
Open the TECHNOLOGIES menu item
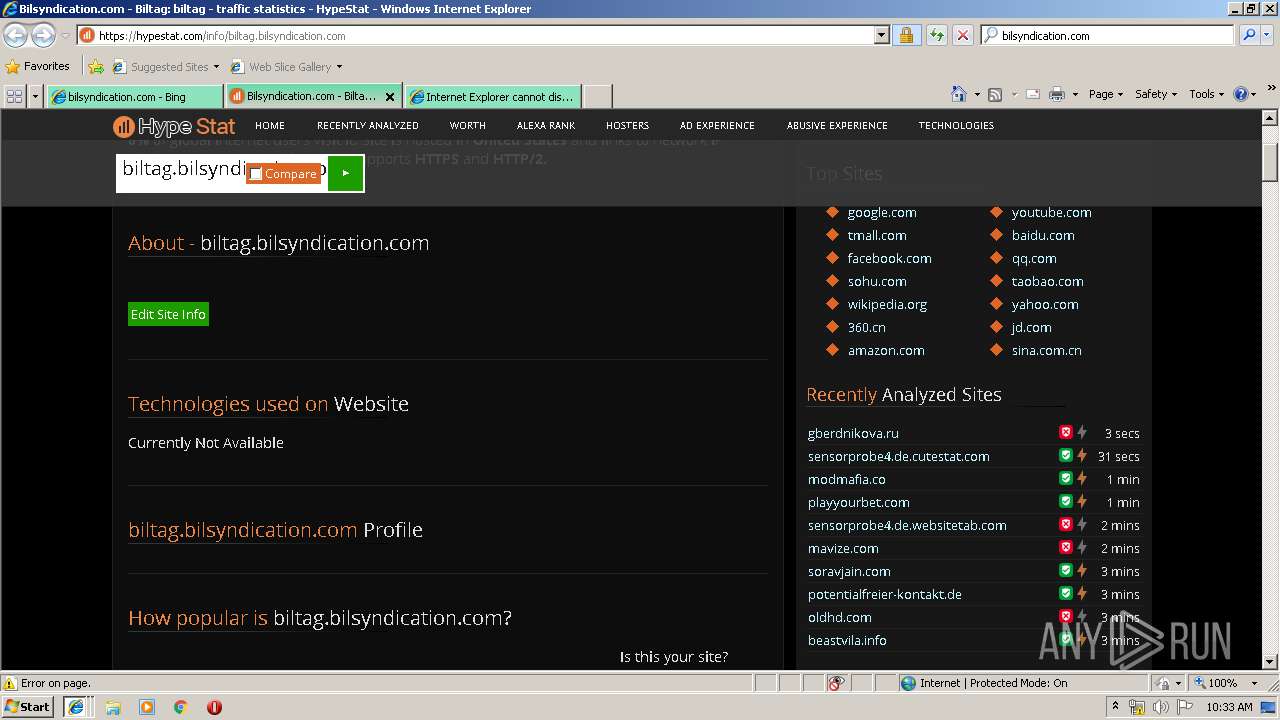956,126
